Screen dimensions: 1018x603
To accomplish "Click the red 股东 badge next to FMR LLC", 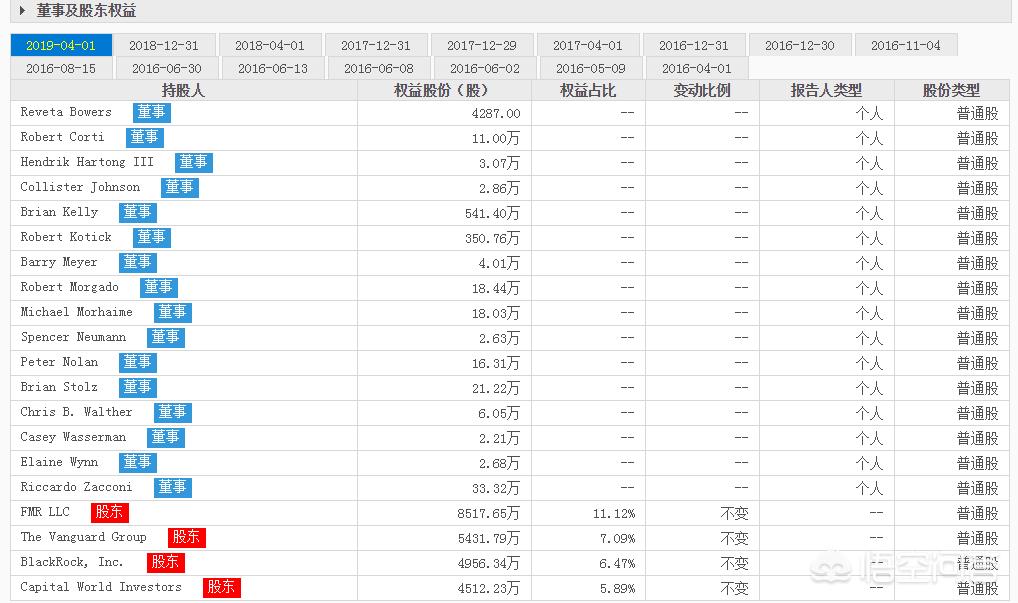I will 110,512.
